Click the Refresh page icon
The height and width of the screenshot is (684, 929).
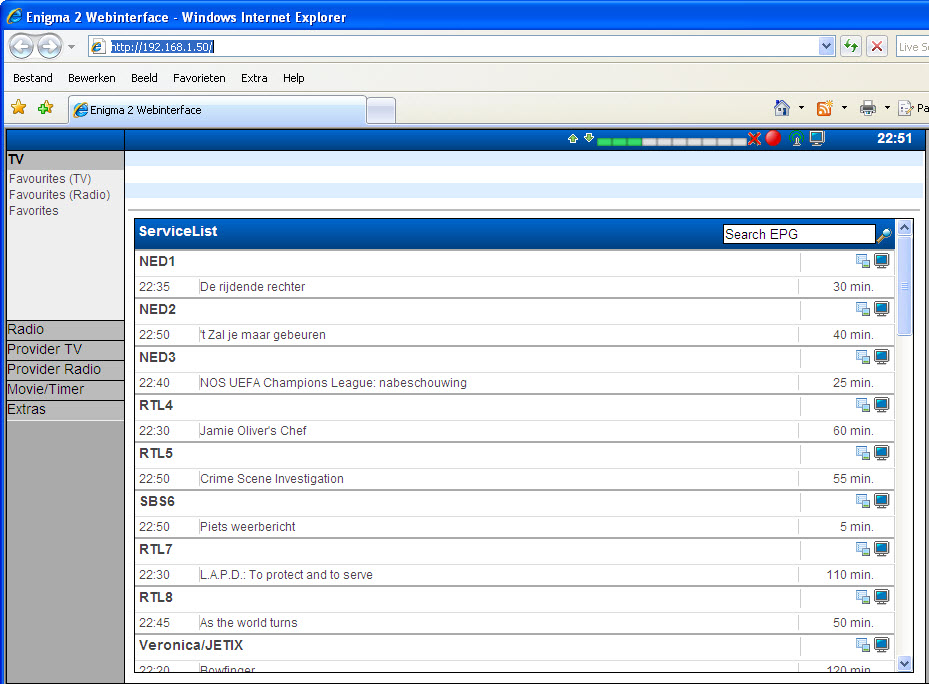click(851, 46)
